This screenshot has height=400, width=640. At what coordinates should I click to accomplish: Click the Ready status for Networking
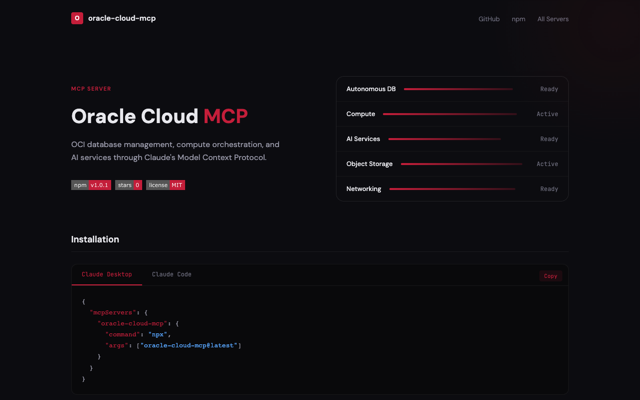pos(549,189)
